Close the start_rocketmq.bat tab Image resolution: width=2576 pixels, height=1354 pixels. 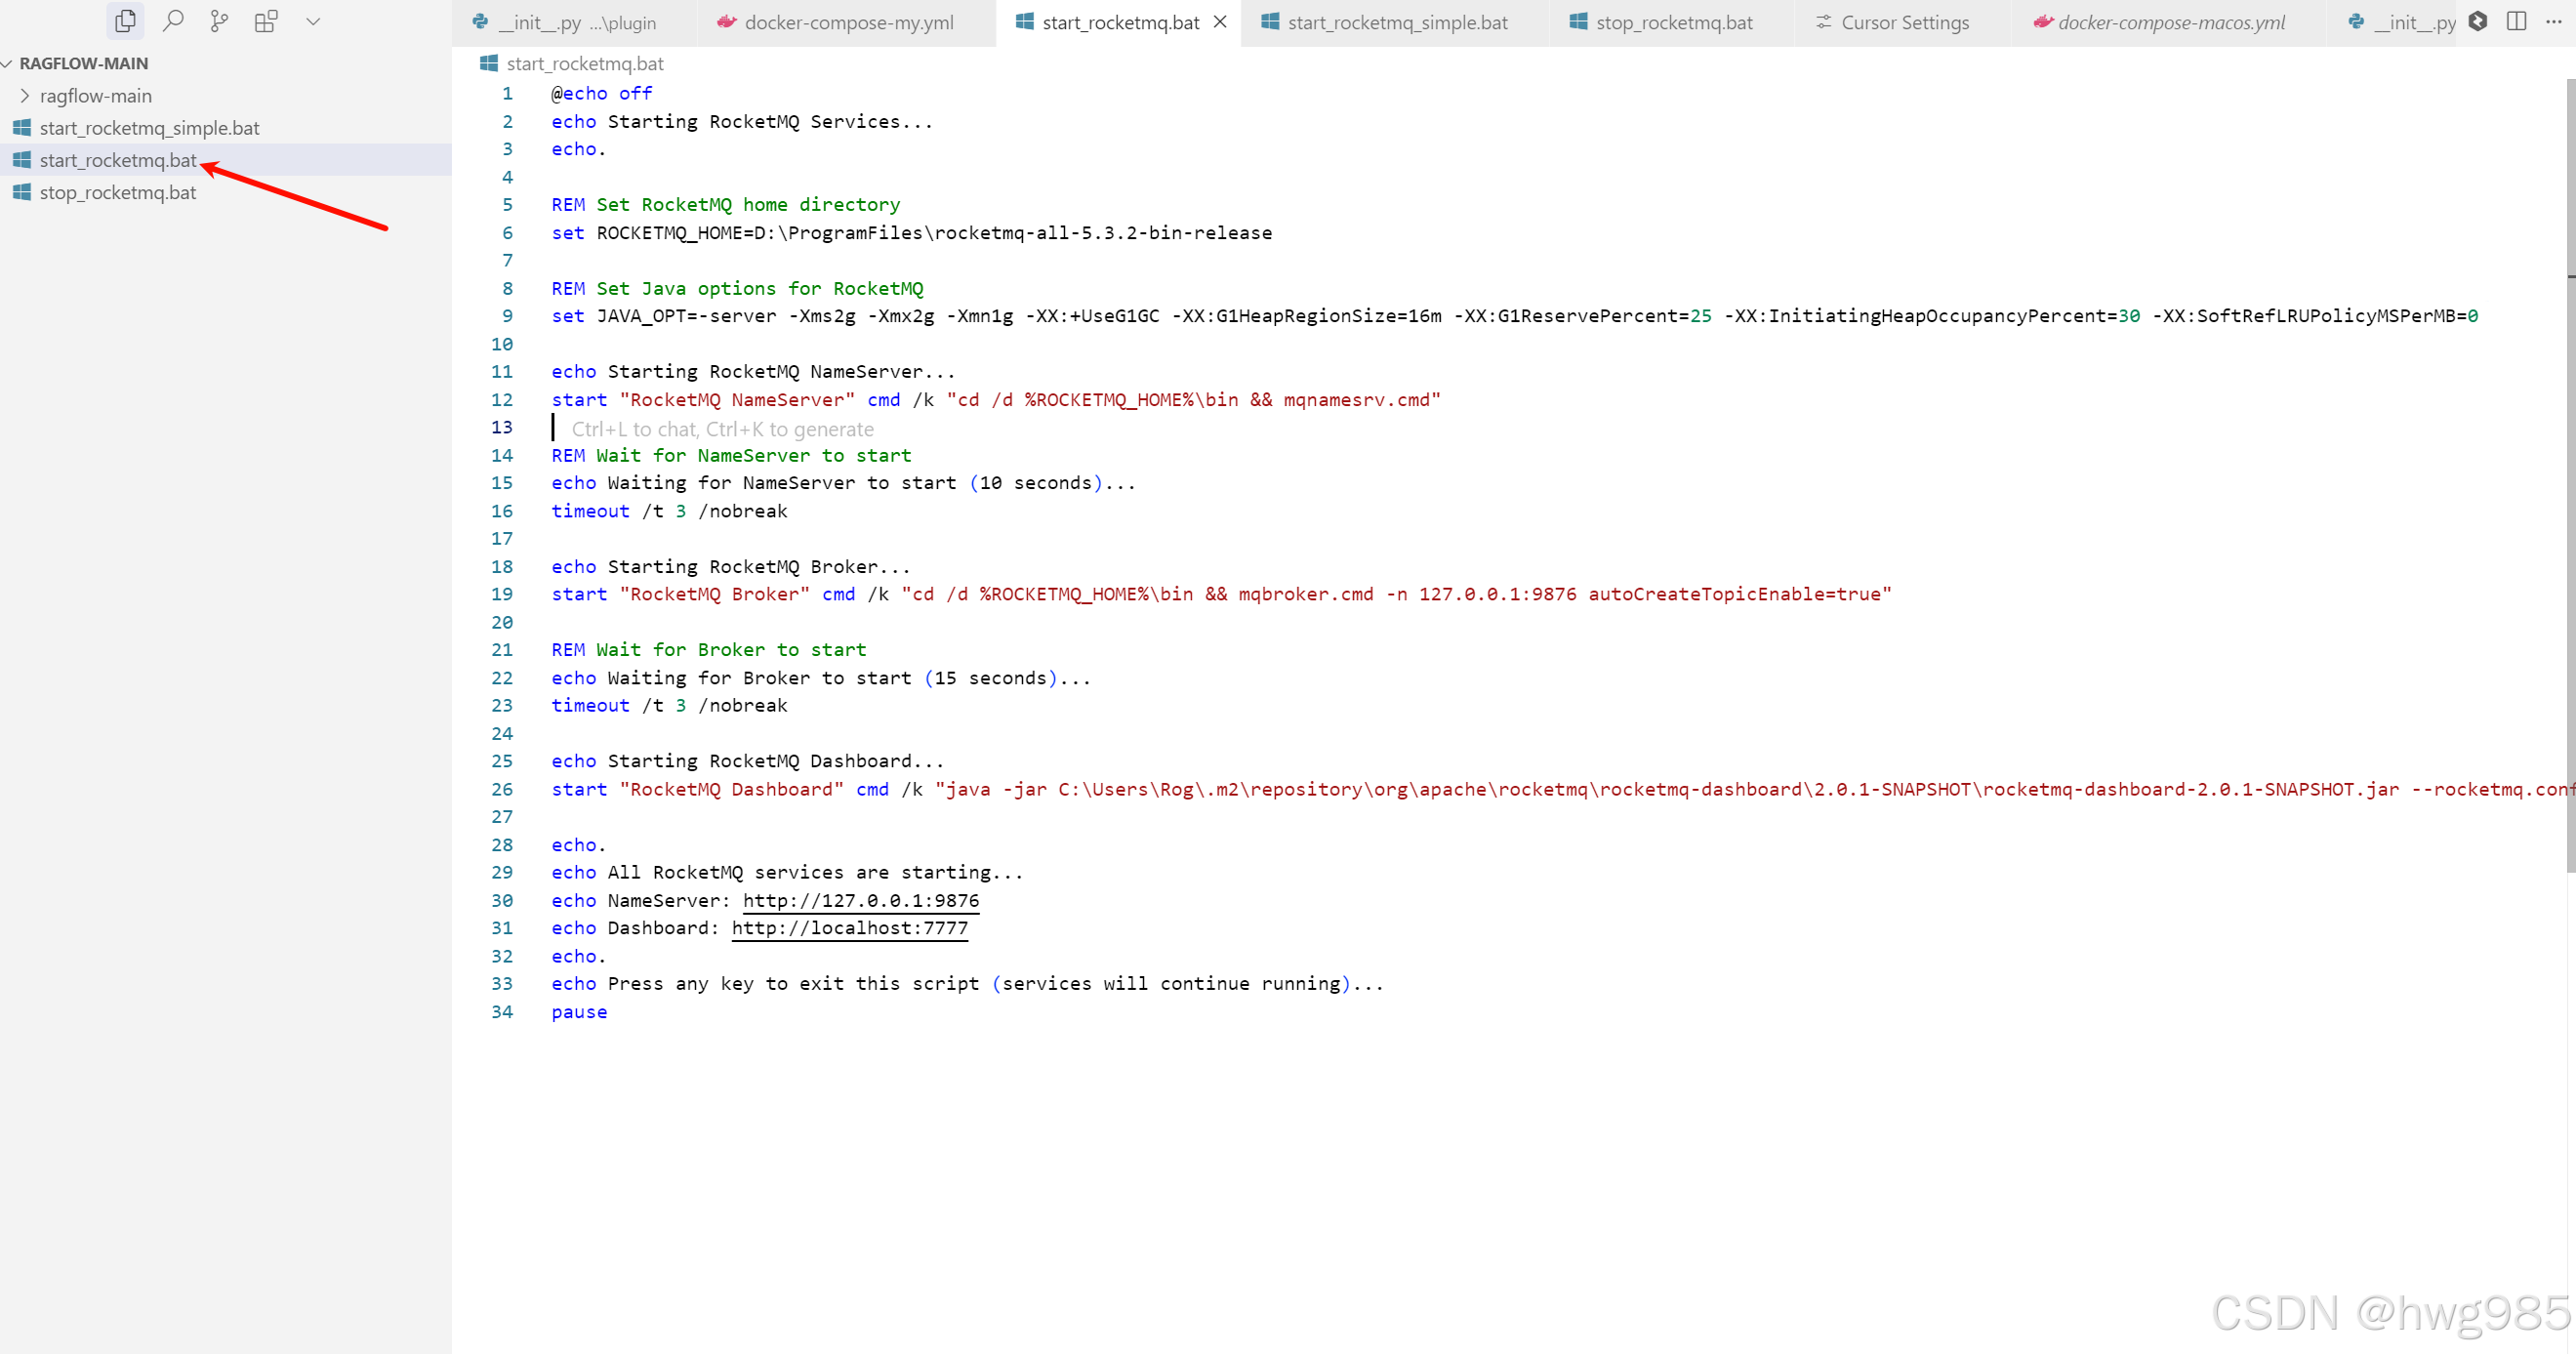point(1220,22)
